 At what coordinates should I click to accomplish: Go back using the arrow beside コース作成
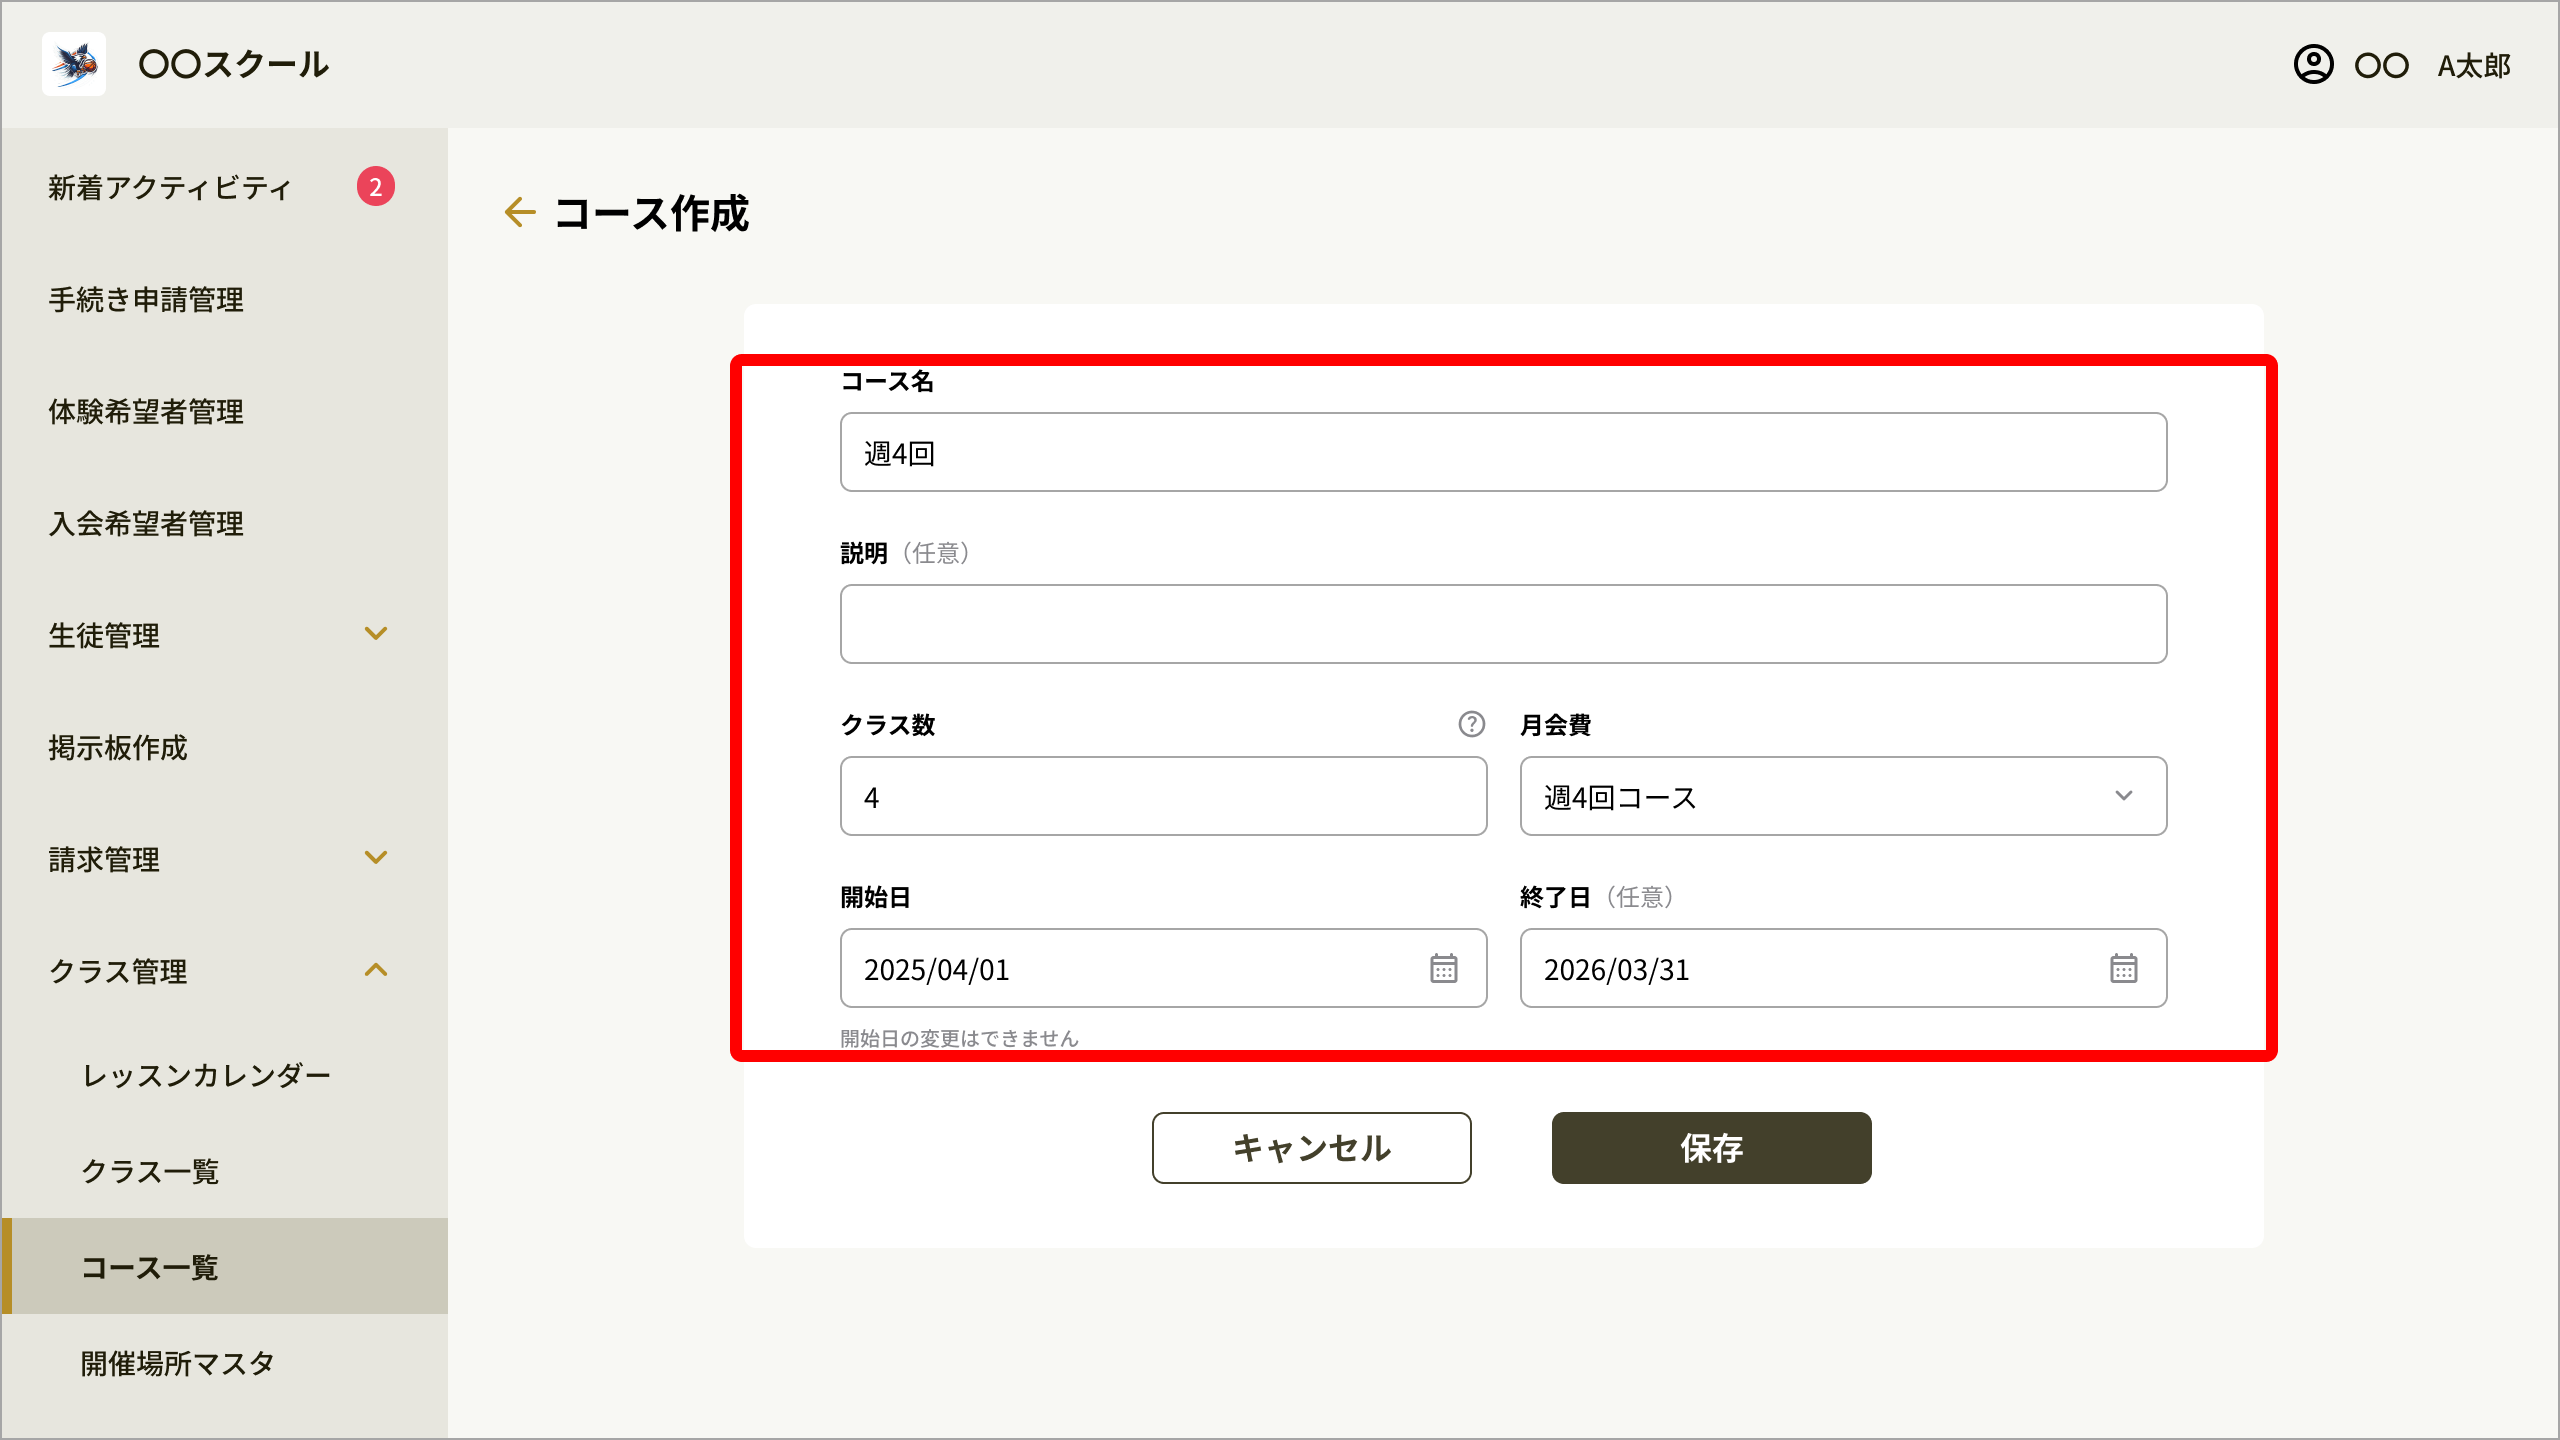point(520,212)
